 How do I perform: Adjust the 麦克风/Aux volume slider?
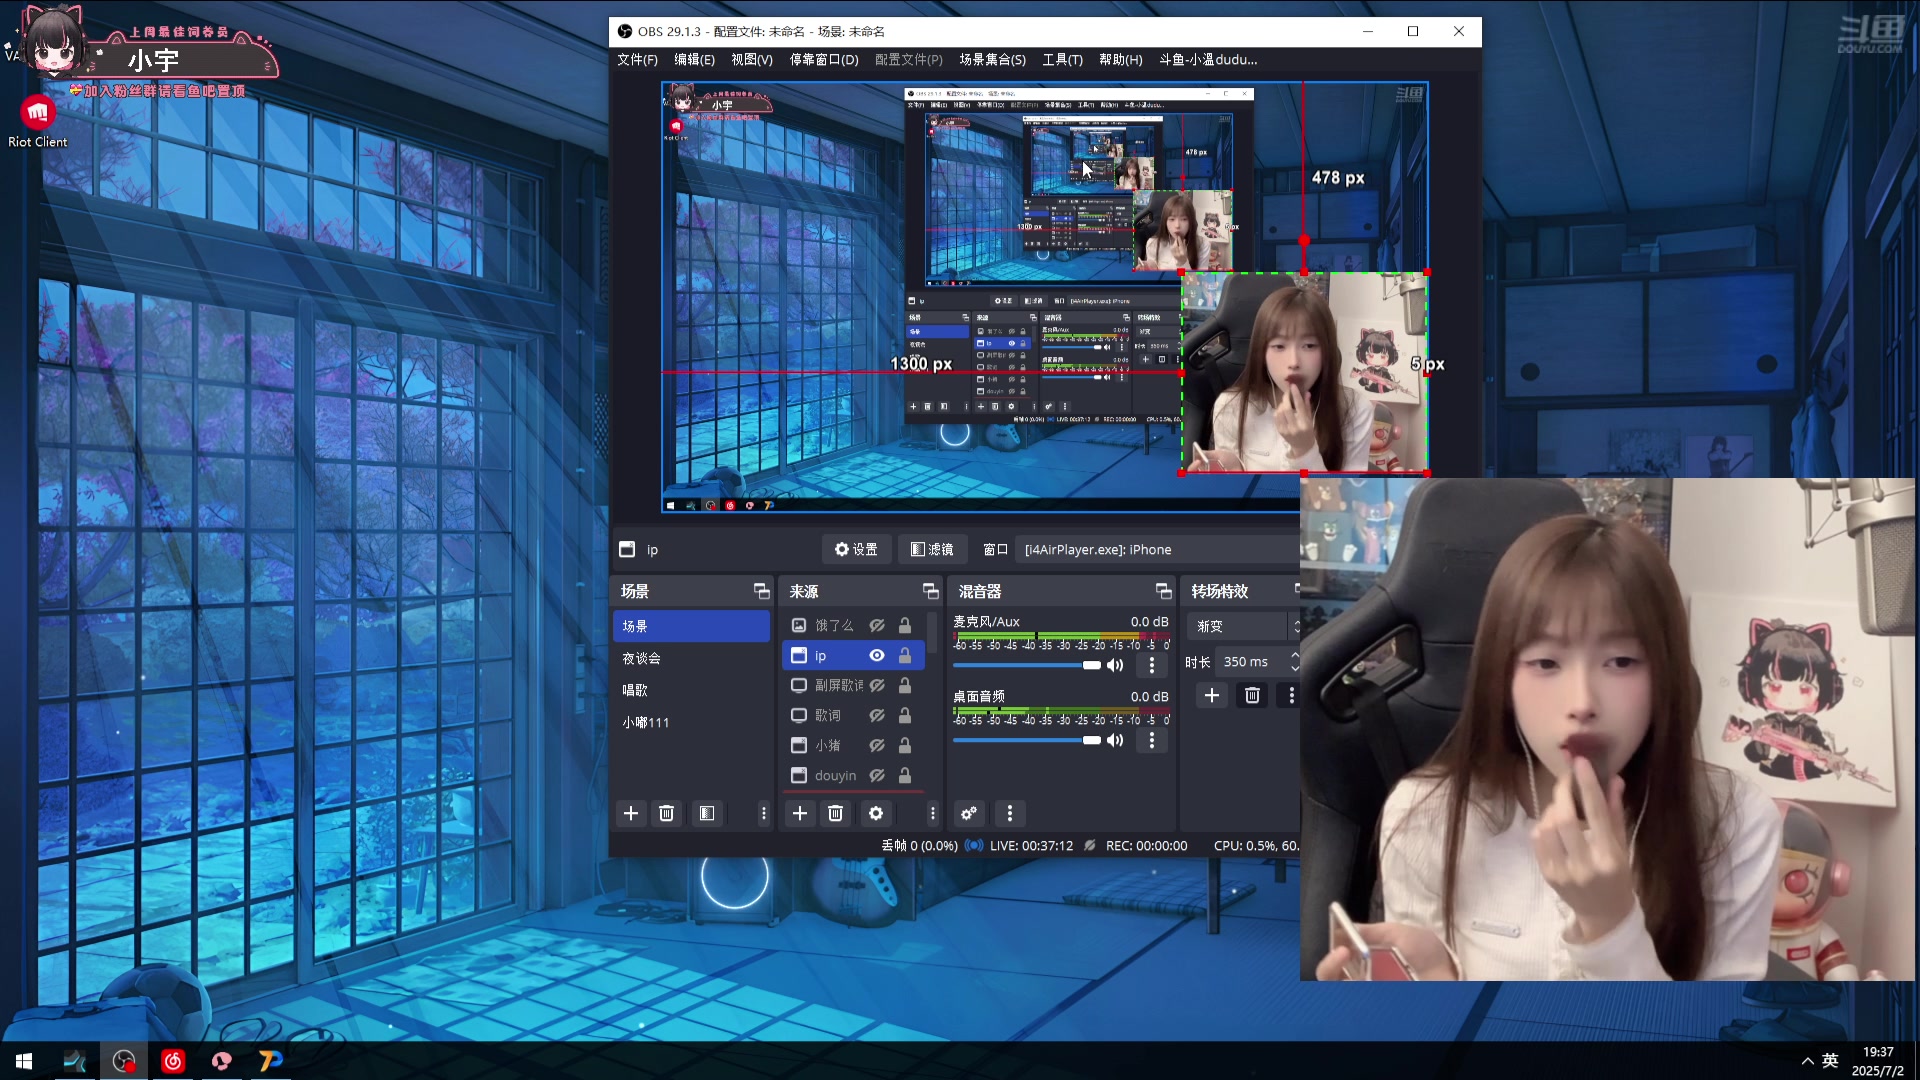pos(1027,665)
